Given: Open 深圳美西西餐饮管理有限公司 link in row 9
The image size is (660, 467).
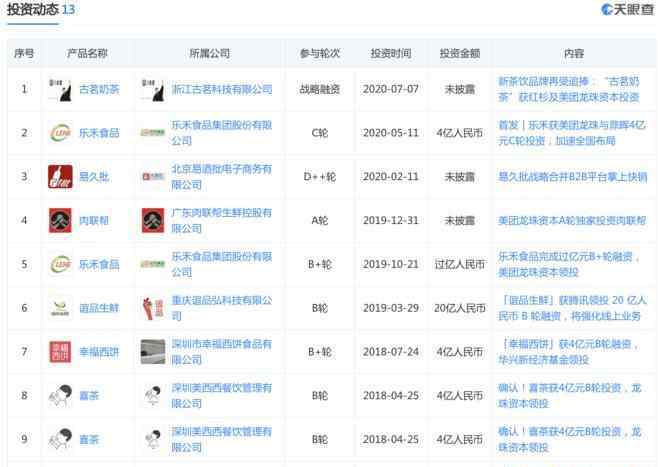Looking at the screenshot, I should tap(222, 440).
